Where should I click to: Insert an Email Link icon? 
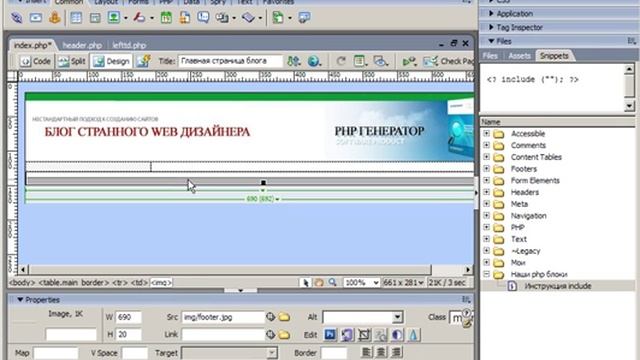36,18
